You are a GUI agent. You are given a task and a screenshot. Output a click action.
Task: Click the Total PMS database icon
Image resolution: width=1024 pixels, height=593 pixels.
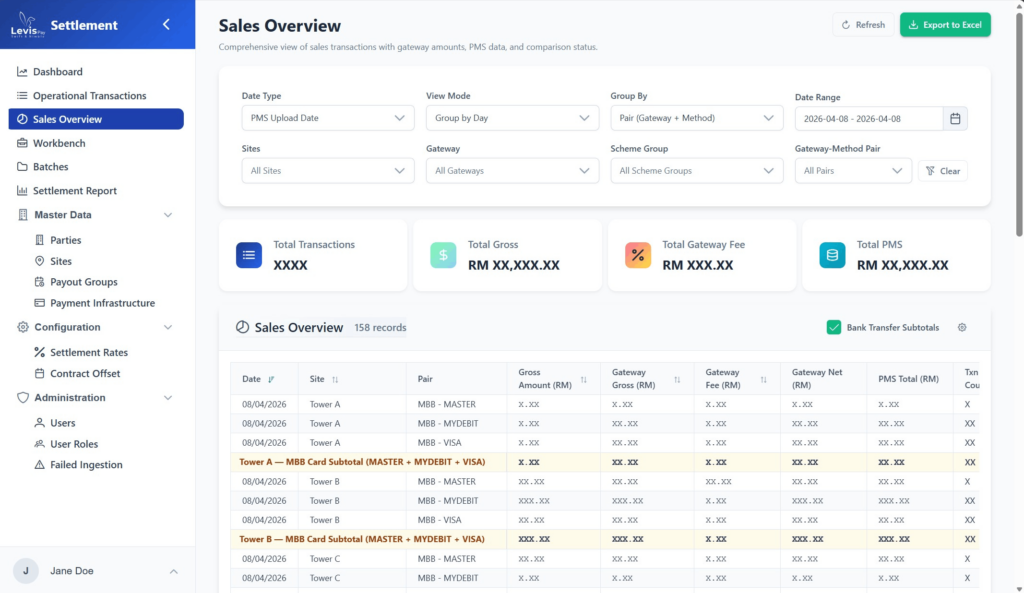(832, 255)
